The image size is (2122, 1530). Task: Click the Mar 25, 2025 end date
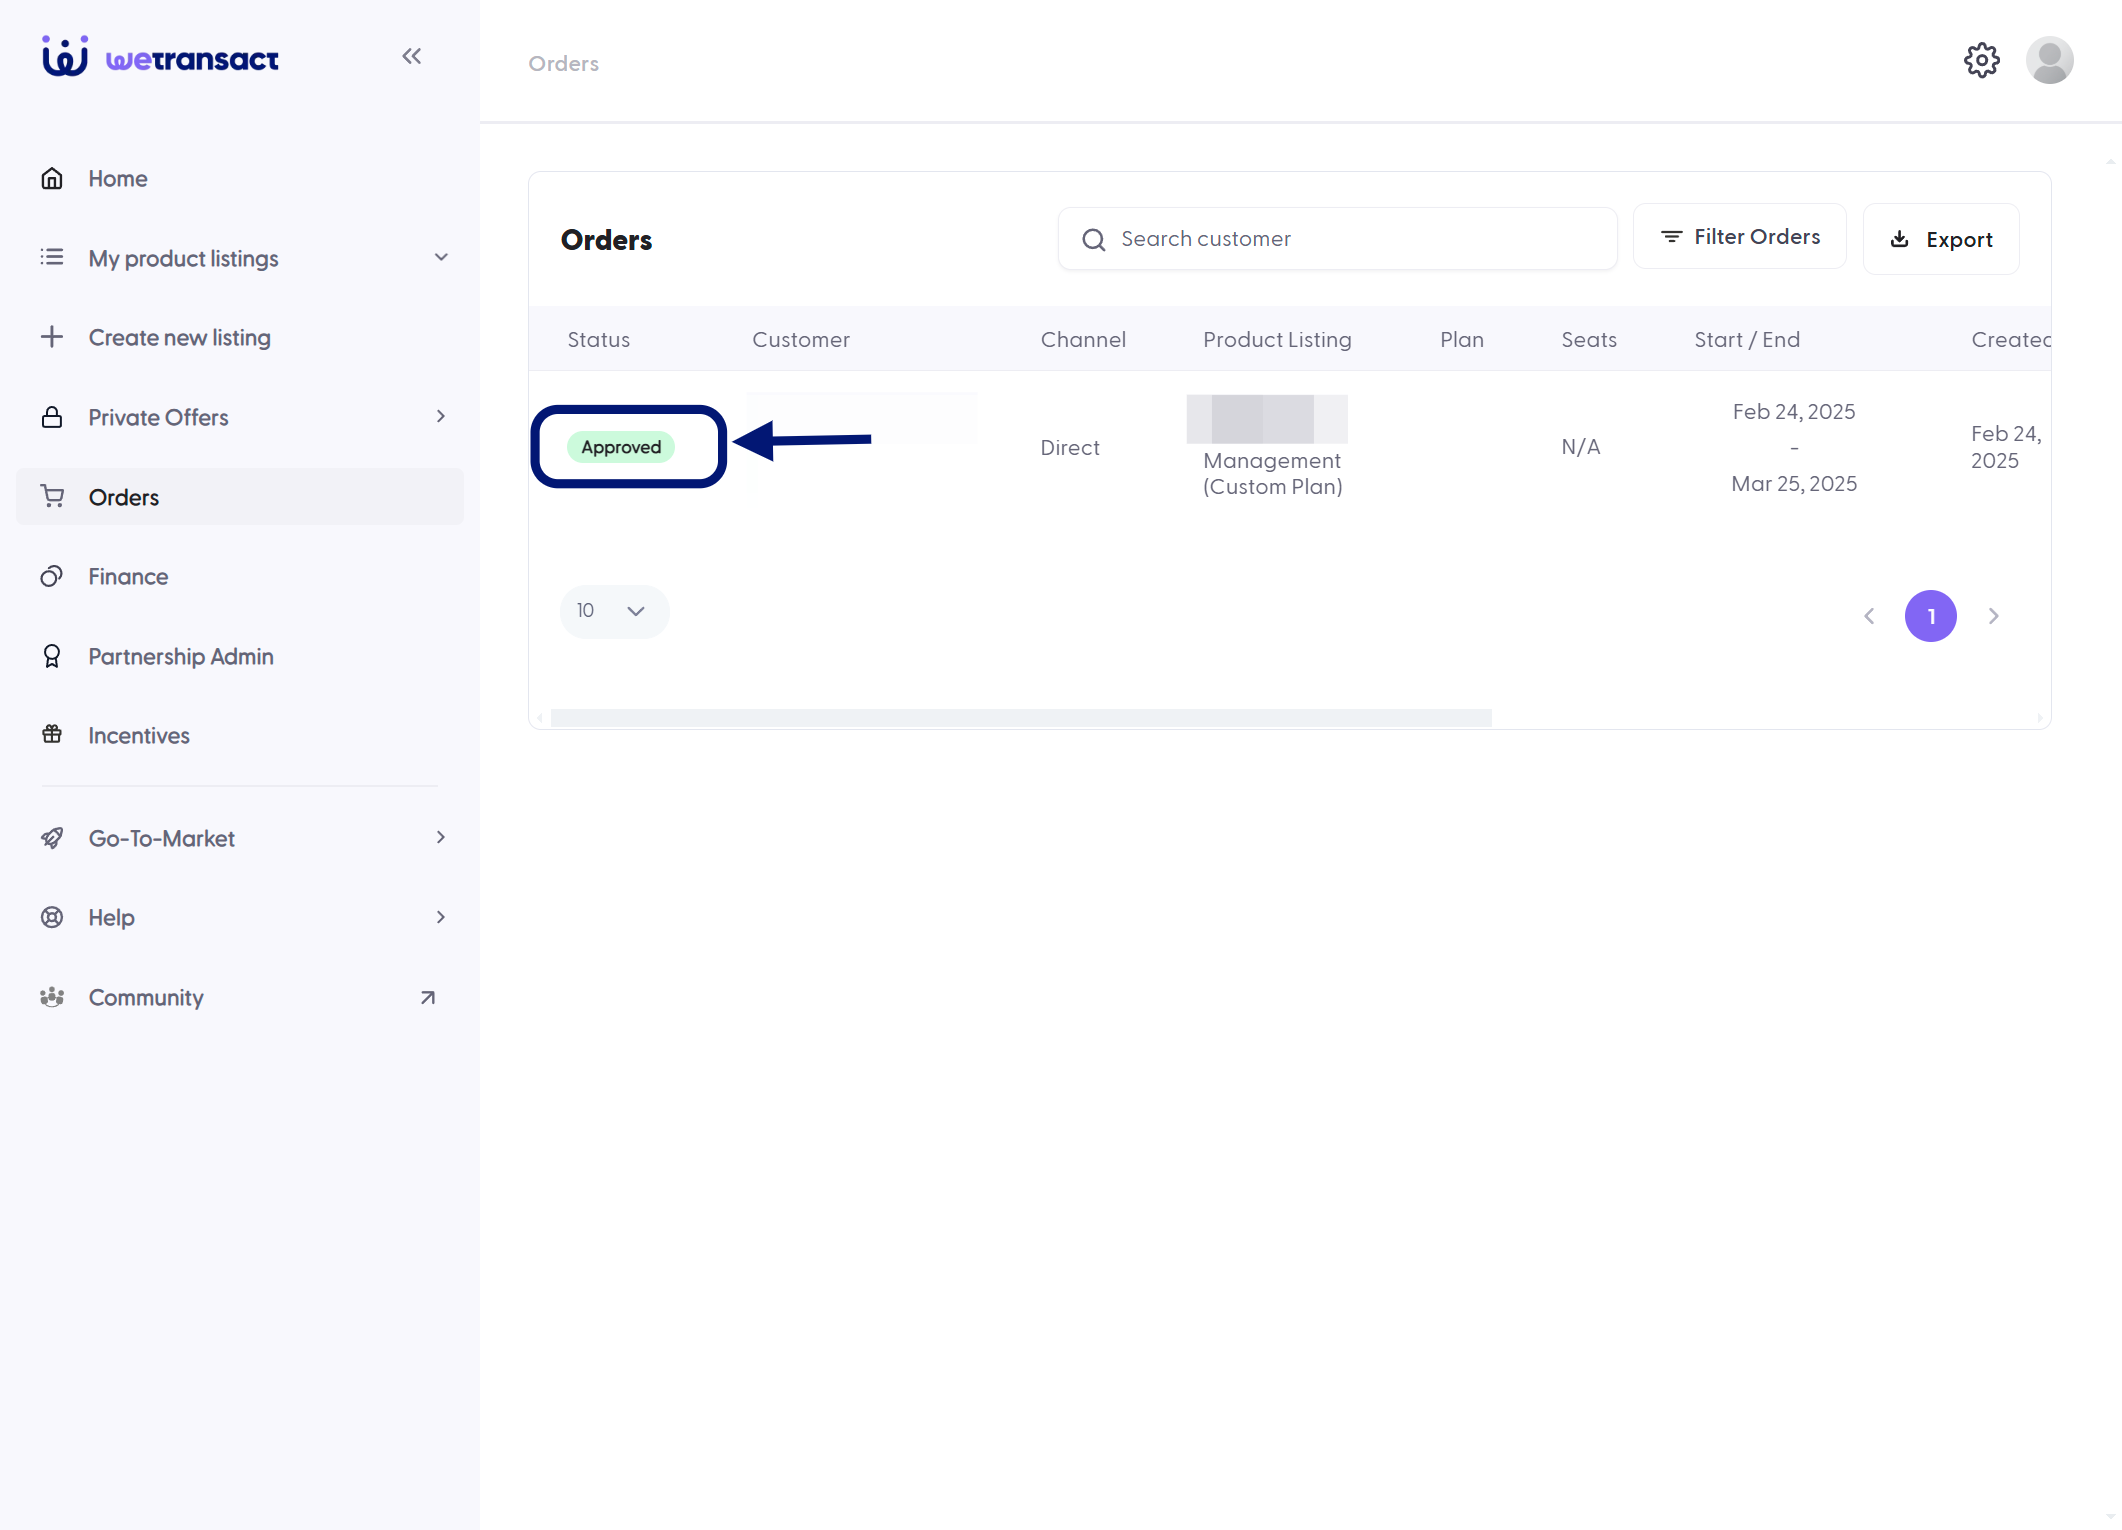click(x=1794, y=483)
